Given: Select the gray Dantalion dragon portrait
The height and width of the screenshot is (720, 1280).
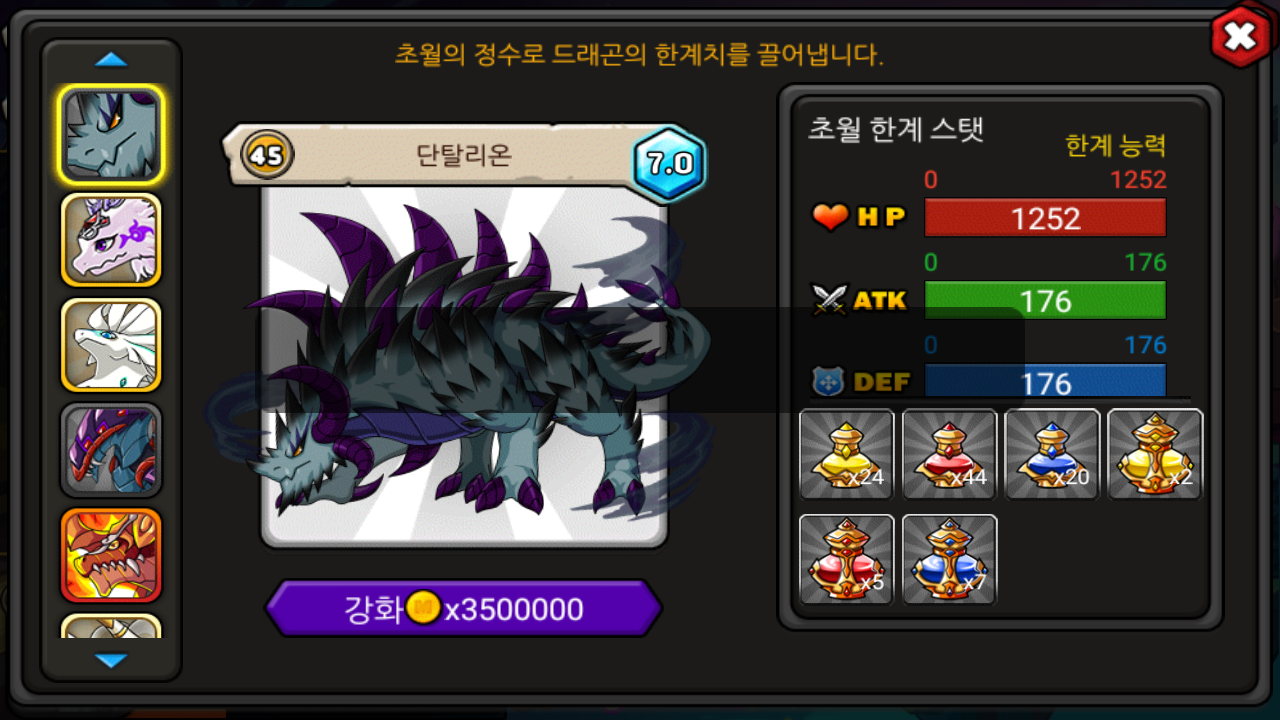Looking at the screenshot, I should click(111, 135).
